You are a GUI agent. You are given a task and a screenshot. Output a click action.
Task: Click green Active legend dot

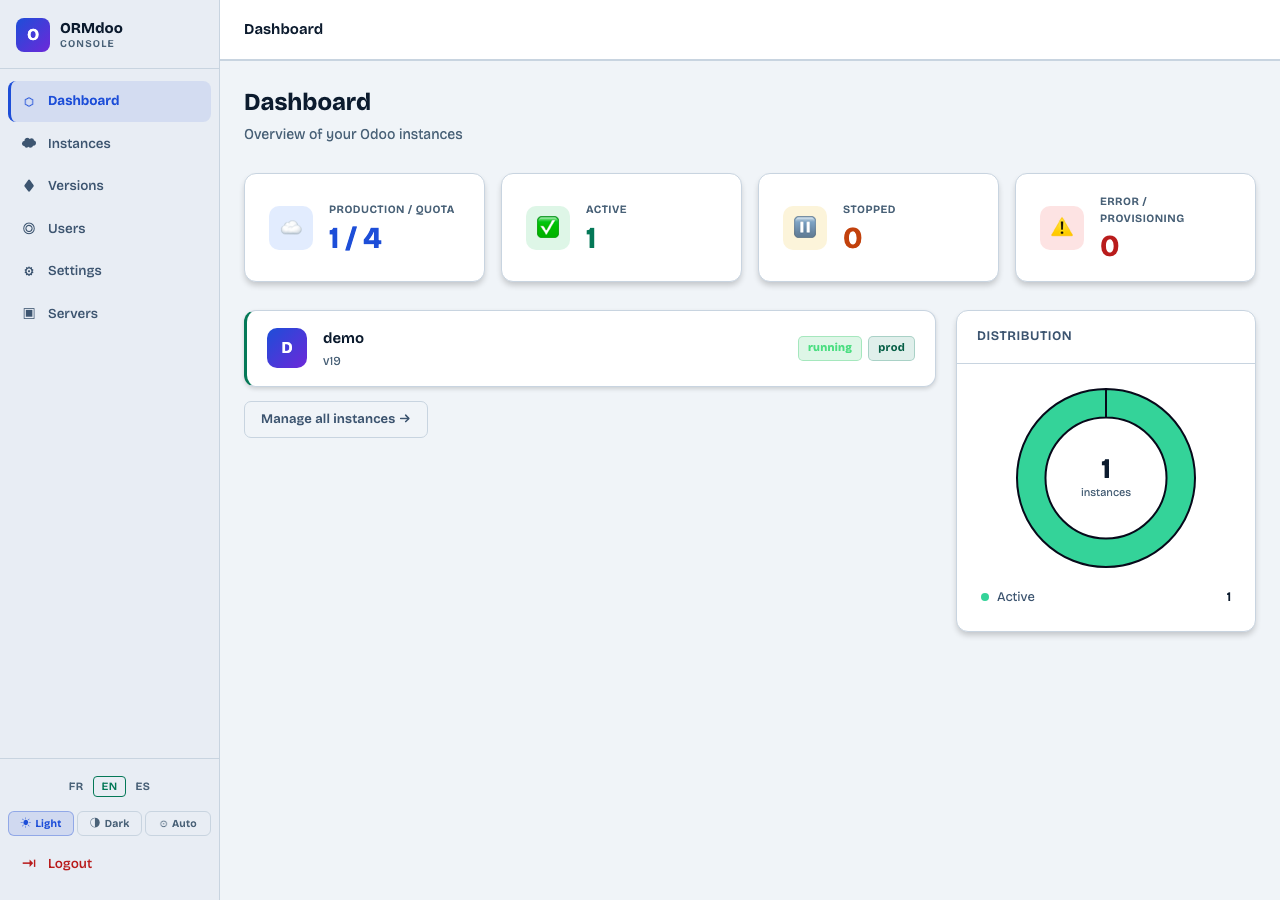985,597
